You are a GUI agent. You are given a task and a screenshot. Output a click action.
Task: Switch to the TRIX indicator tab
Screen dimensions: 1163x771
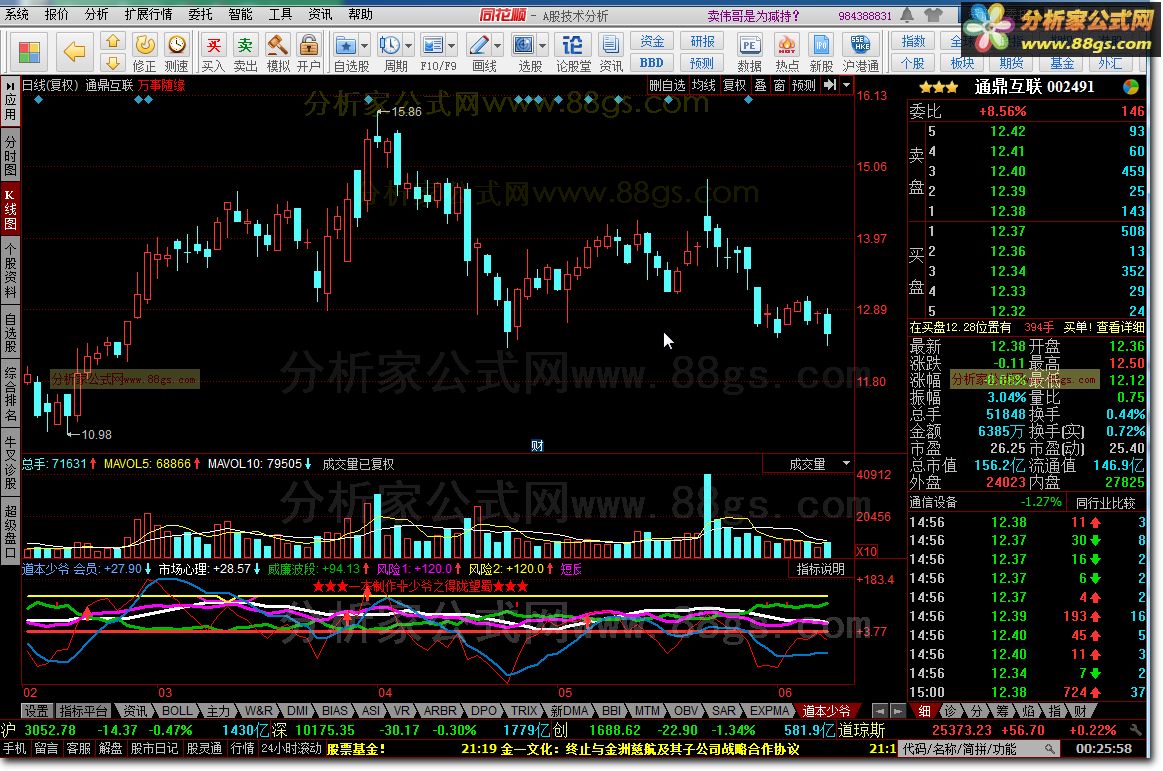pos(524,711)
